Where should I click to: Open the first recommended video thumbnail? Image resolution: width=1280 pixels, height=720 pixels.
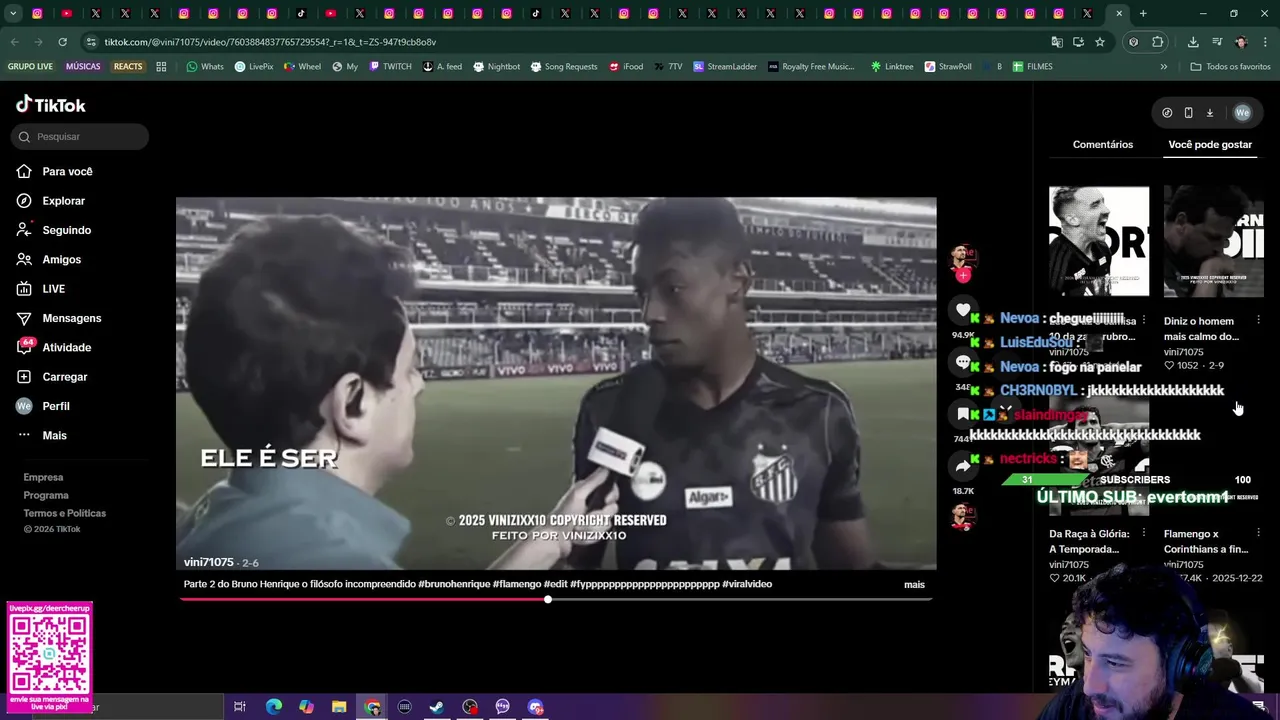[x=1099, y=241]
